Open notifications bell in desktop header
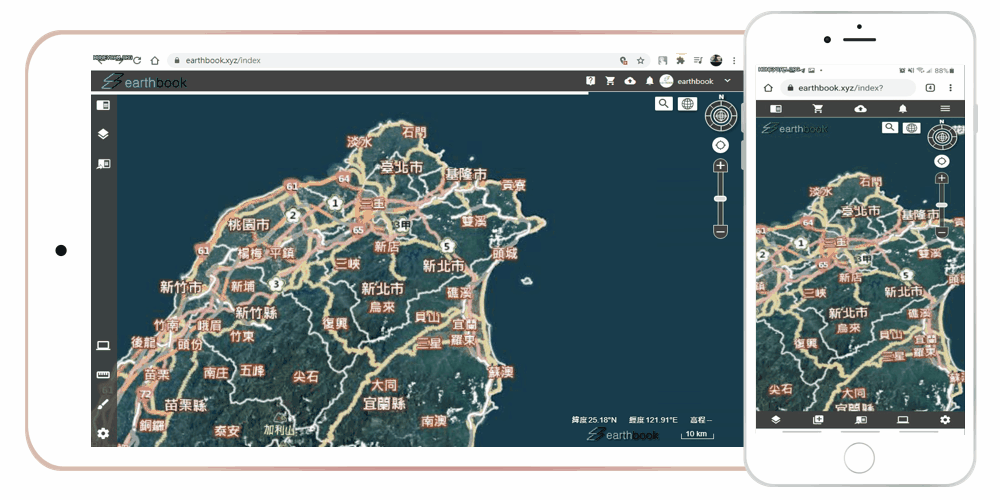Image resolution: width=1000 pixels, height=500 pixels. click(649, 81)
